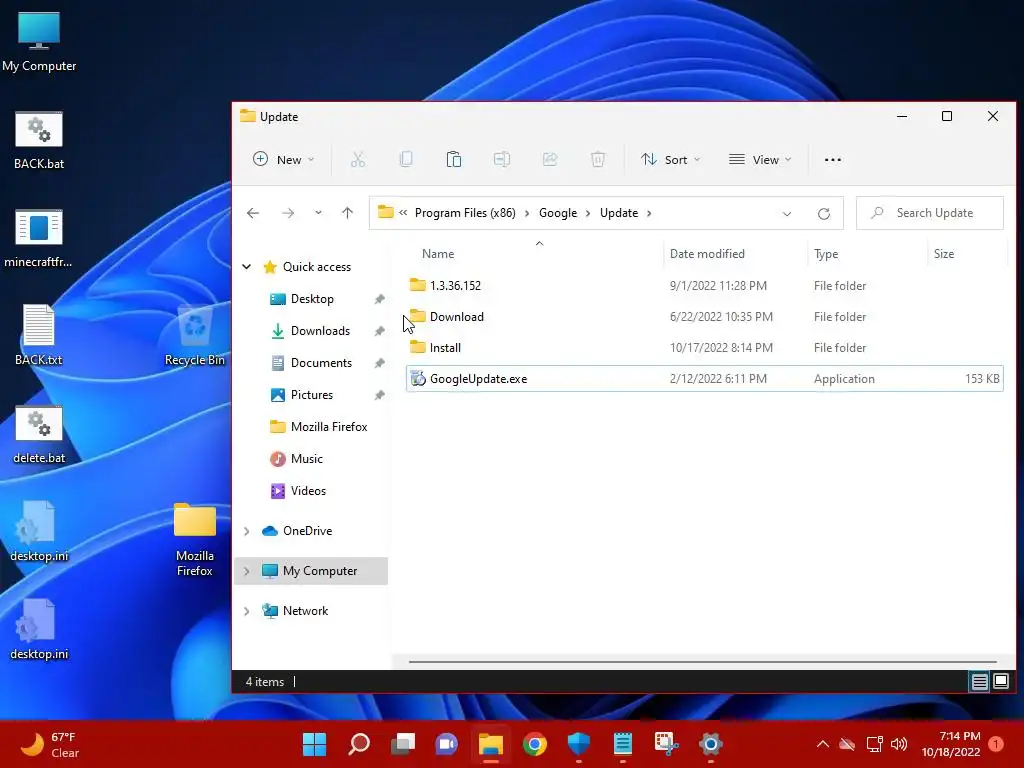The image size is (1024, 768).
Task: Open the View options dropdown
Action: [x=760, y=159]
